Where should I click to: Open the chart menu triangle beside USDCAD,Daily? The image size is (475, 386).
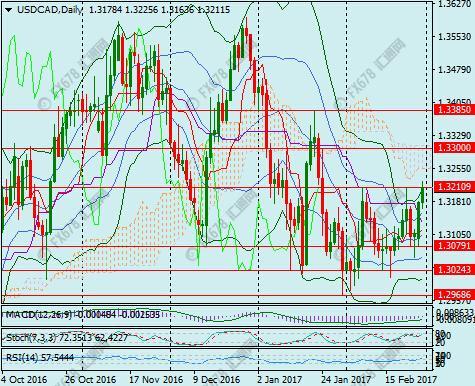(x=9, y=10)
